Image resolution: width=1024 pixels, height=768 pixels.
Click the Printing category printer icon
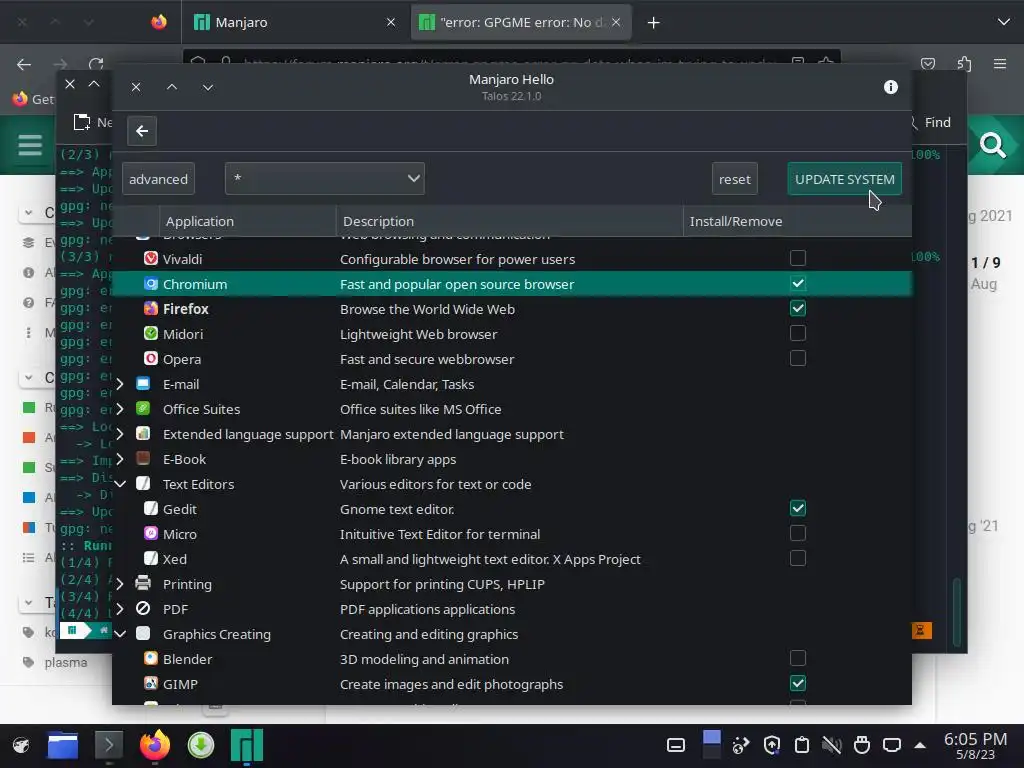click(143, 583)
